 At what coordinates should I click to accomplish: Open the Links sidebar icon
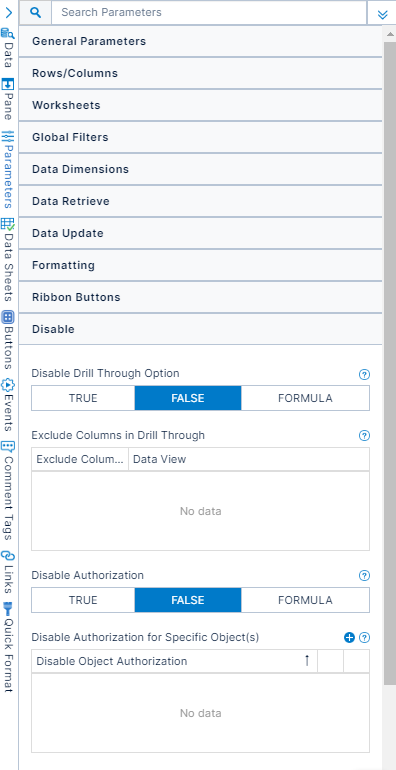[8, 556]
